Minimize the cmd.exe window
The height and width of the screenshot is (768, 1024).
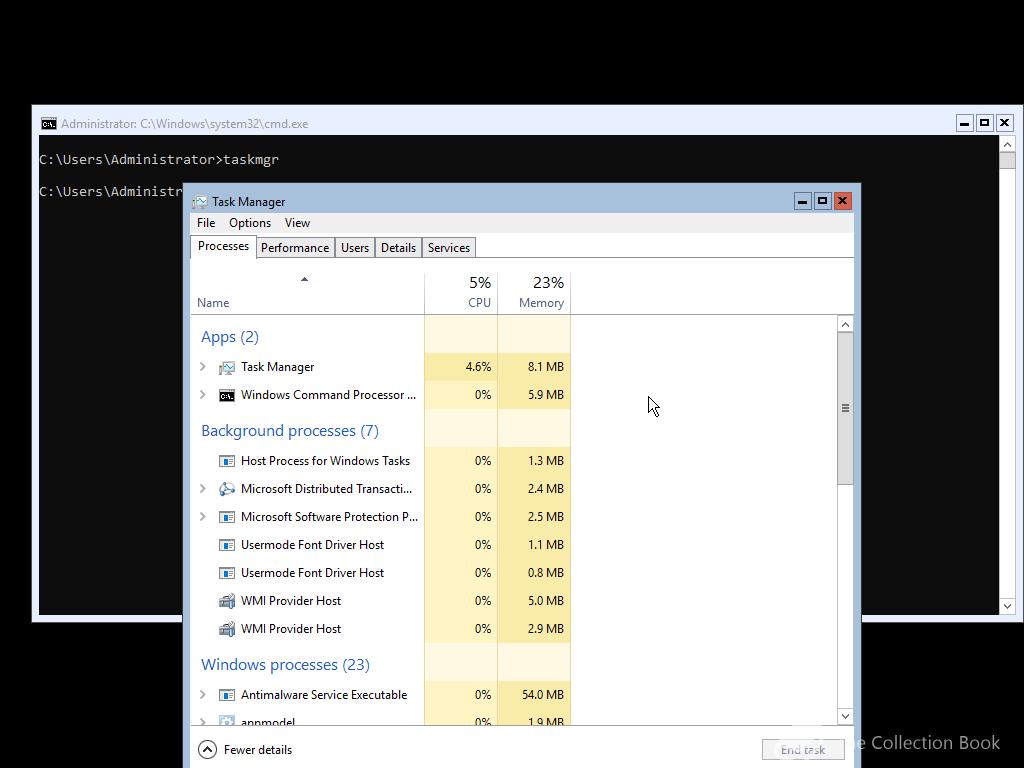[x=965, y=123]
